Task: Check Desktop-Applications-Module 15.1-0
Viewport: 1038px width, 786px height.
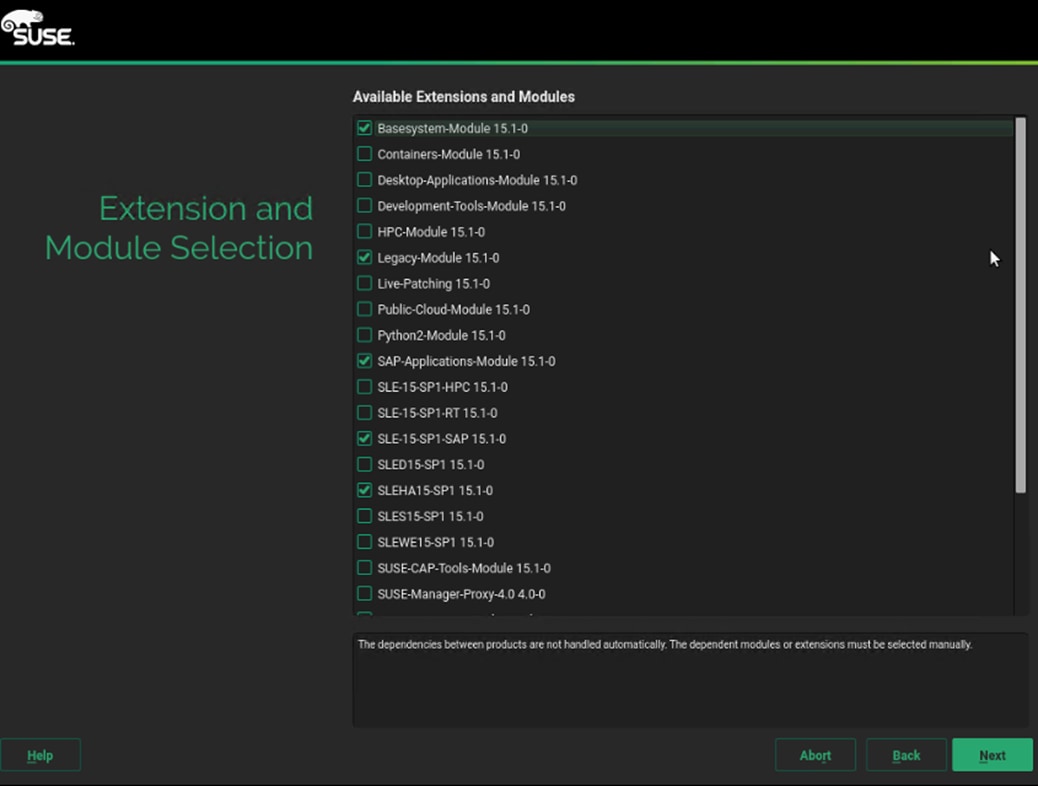Action: coord(365,180)
